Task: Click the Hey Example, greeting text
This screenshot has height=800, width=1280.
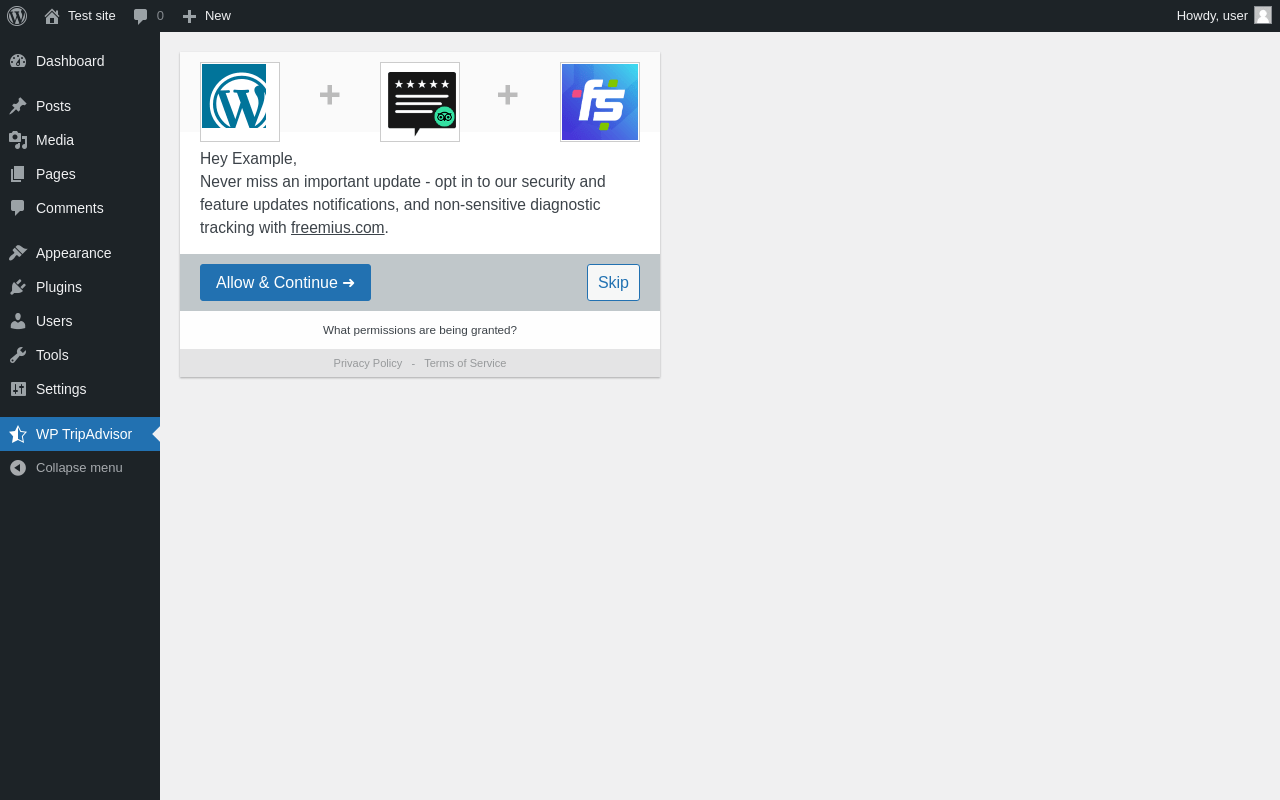Action: point(248,158)
